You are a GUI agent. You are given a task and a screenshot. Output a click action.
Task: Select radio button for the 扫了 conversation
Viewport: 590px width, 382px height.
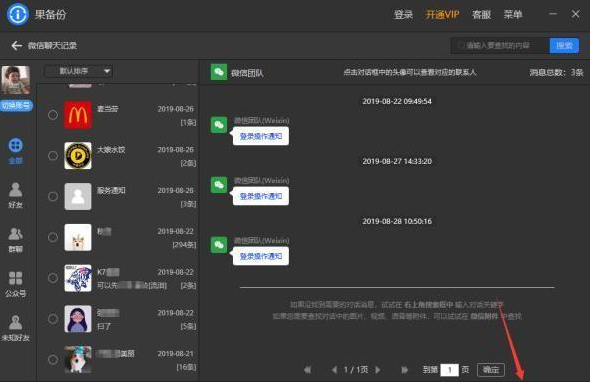(53, 319)
